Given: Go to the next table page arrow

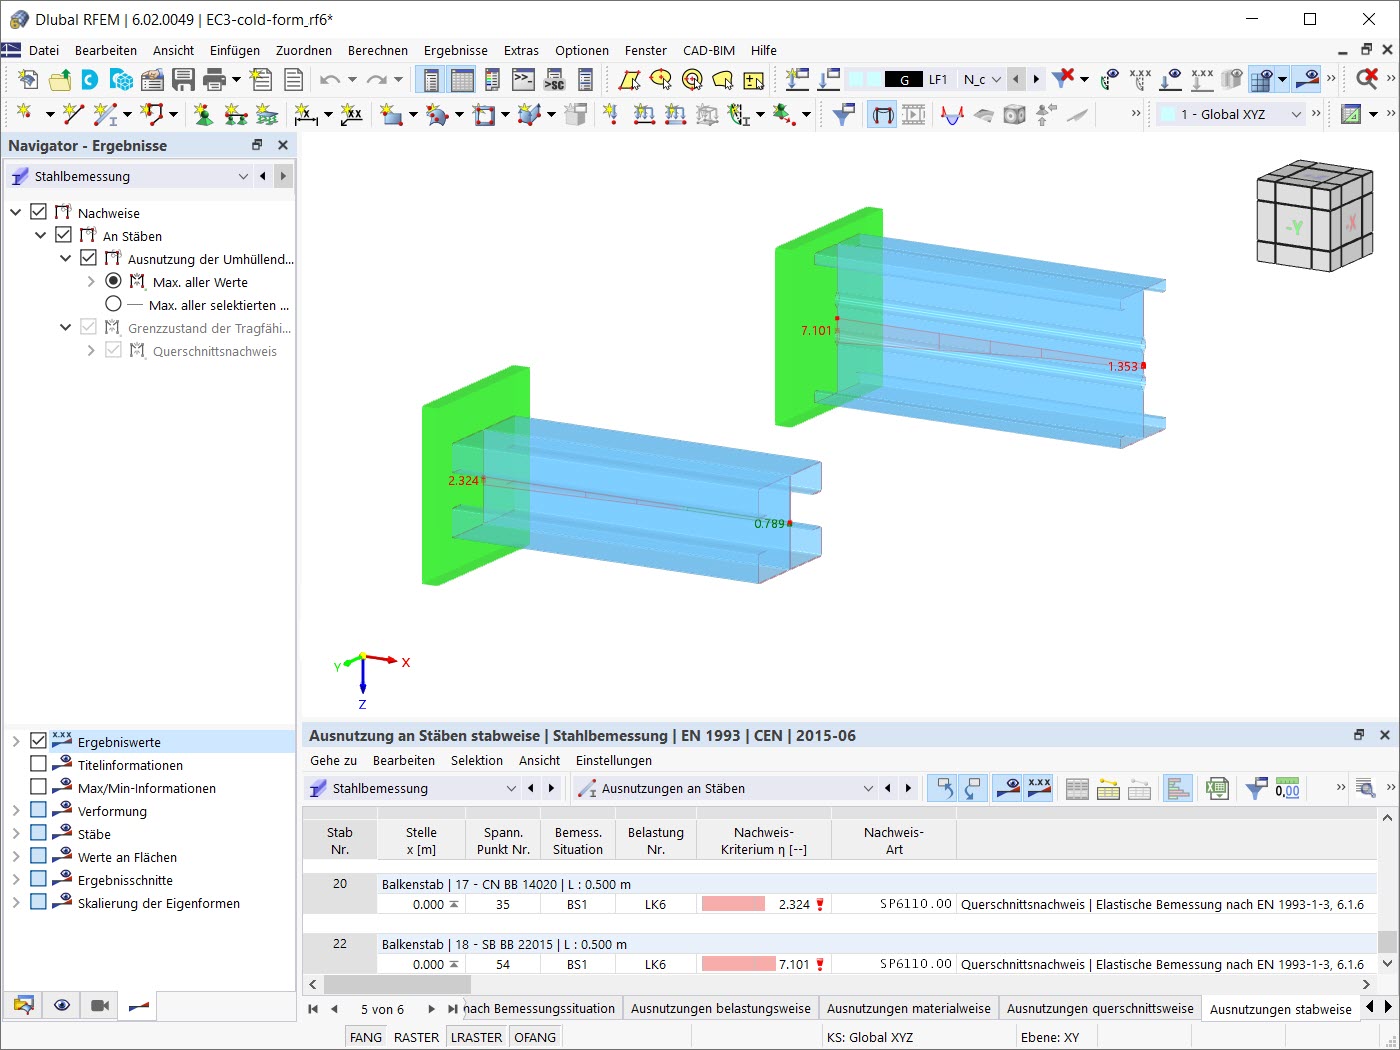Looking at the screenshot, I should pyautogui.click(x=432, y=1009).
